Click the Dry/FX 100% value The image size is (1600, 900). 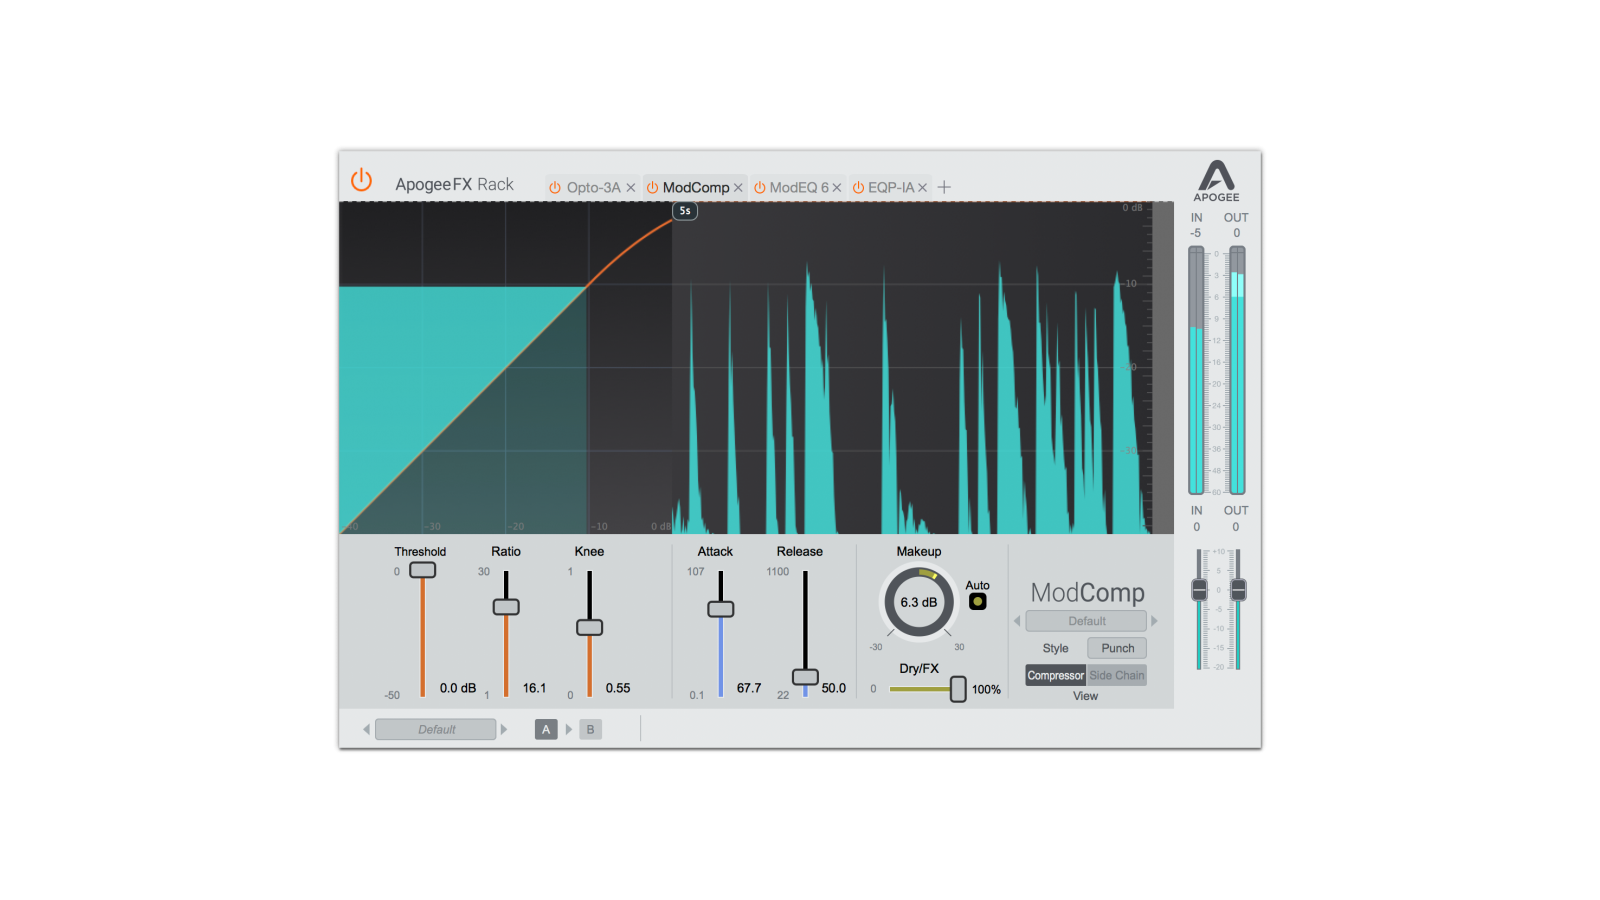click(x=986, y=689)
